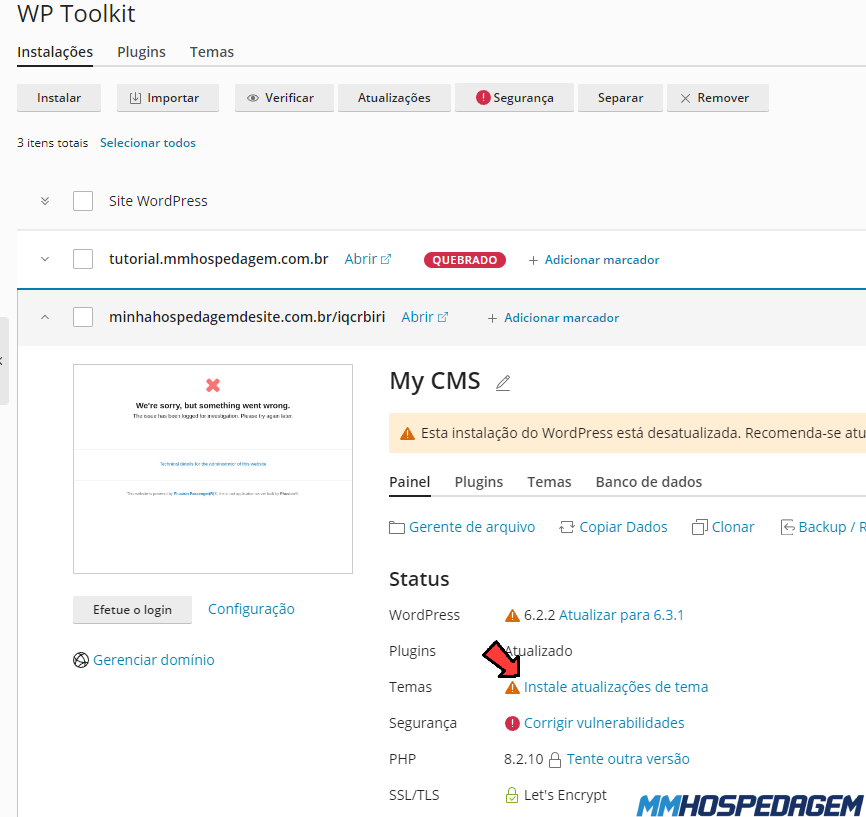Click the warning icon beside WordPress 6.2.2
The image size is (866, 817).
point(512,615)
